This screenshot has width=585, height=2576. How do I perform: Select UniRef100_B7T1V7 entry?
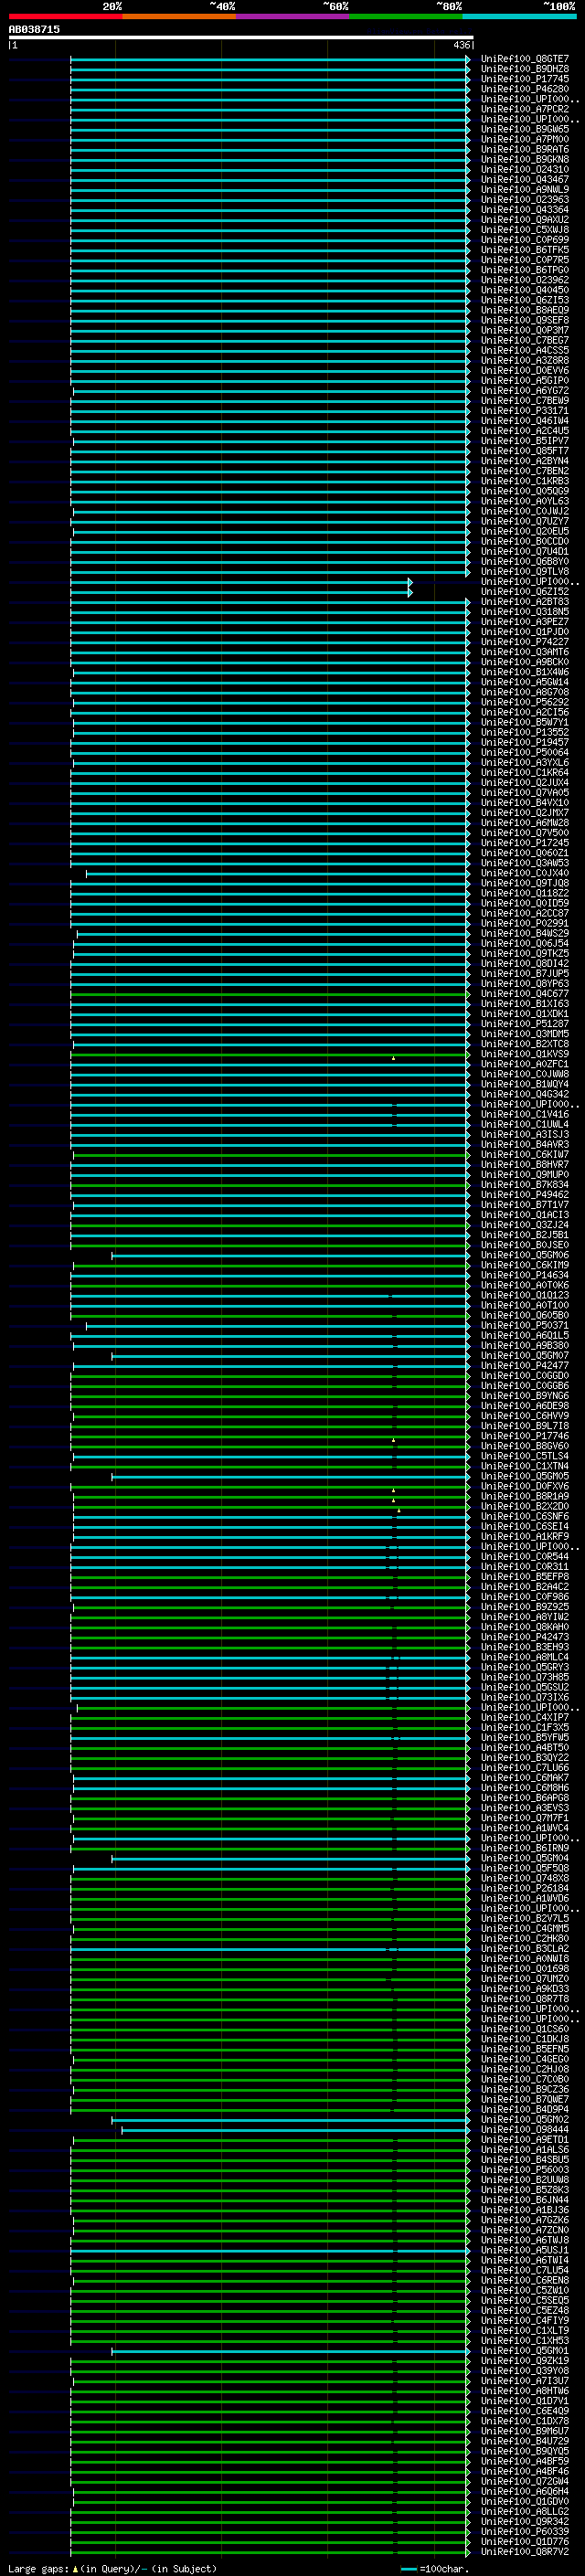(x=524, y=1205)
